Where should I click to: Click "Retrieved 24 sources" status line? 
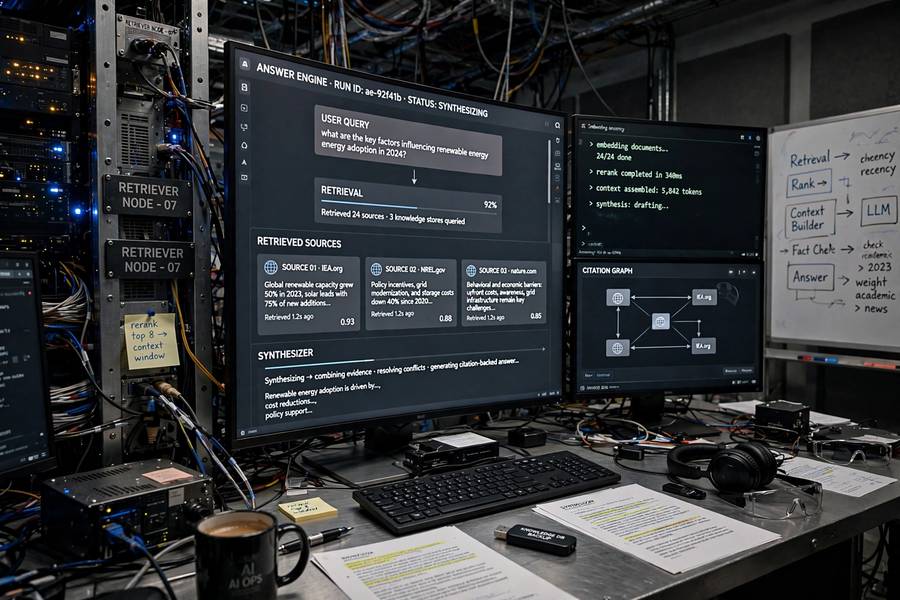pyautogui.click(x=393, y=217)
